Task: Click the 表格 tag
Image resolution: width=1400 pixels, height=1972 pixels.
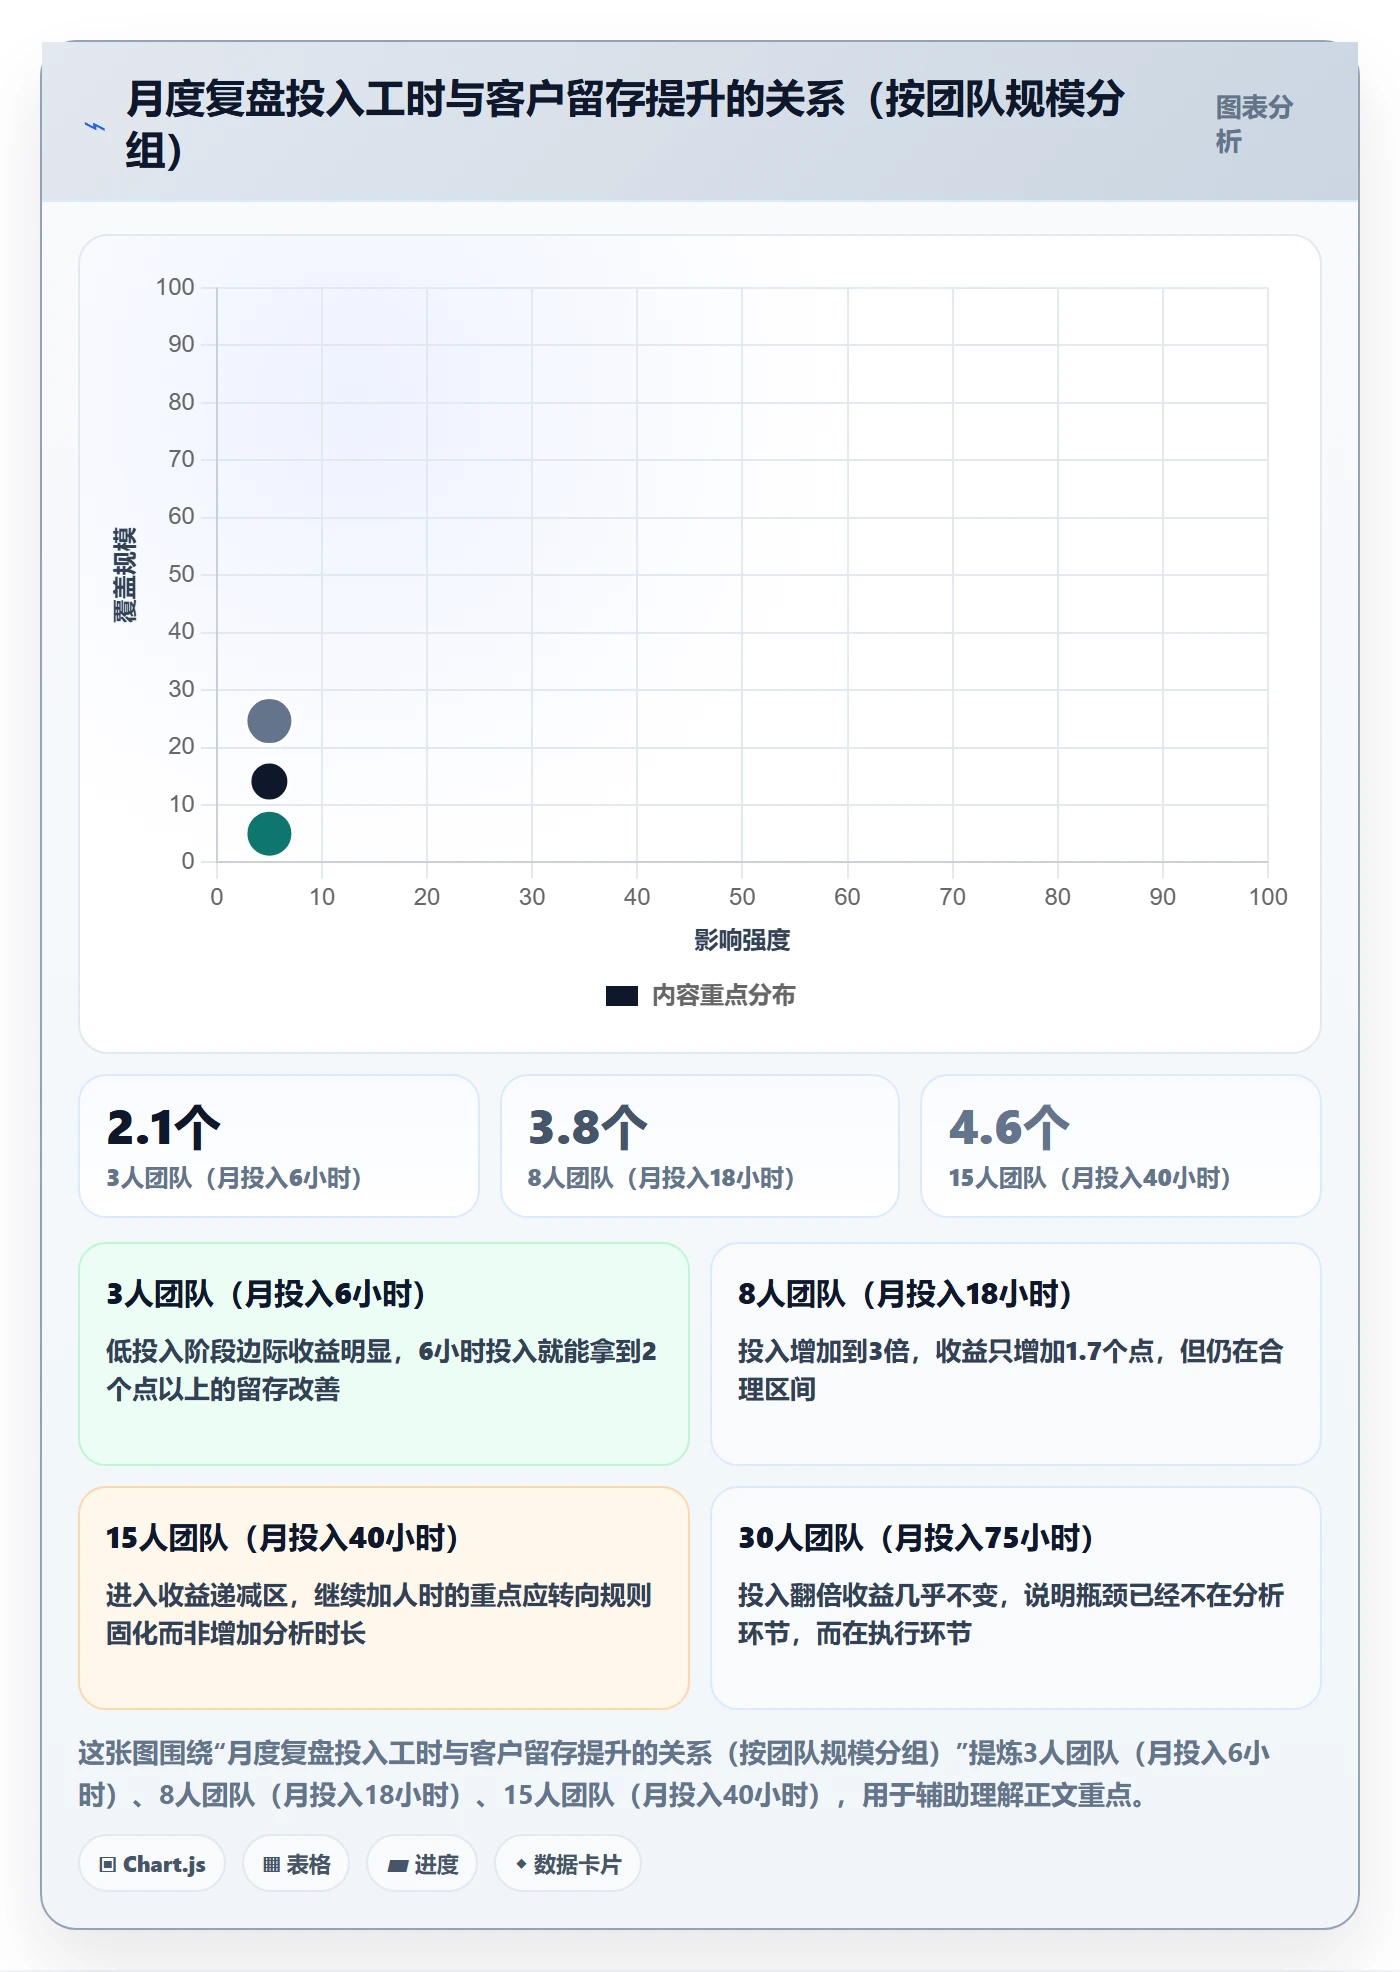Action: (x=296, y=1864)
